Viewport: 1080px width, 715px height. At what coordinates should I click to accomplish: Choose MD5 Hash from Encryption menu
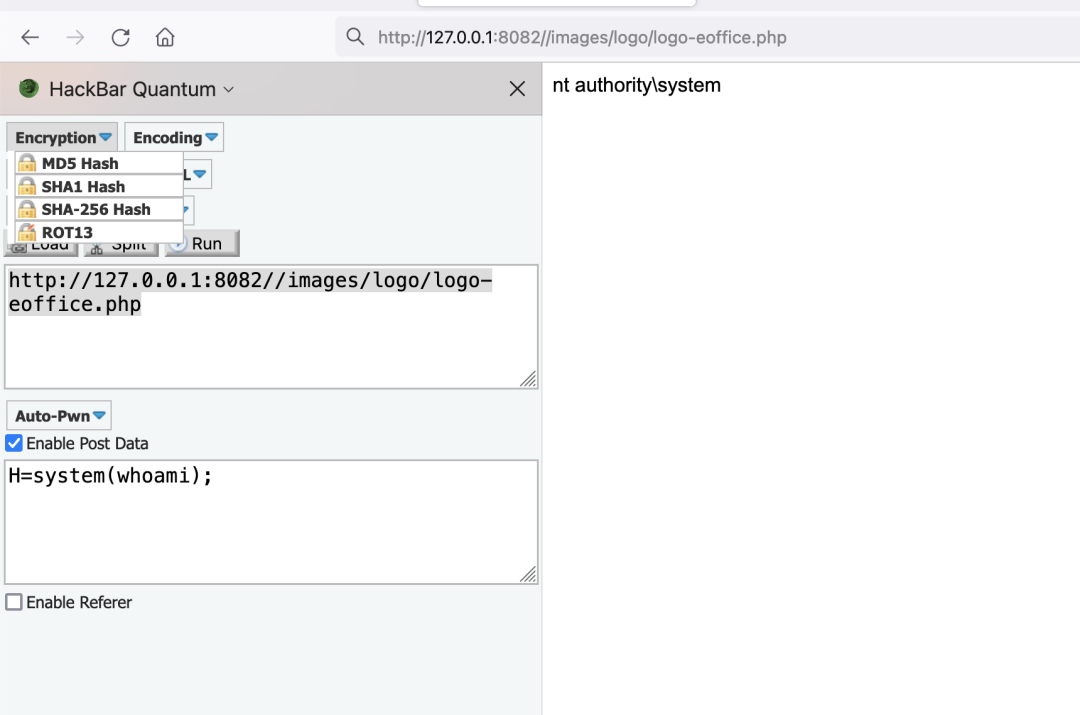(x=99, y=163)
